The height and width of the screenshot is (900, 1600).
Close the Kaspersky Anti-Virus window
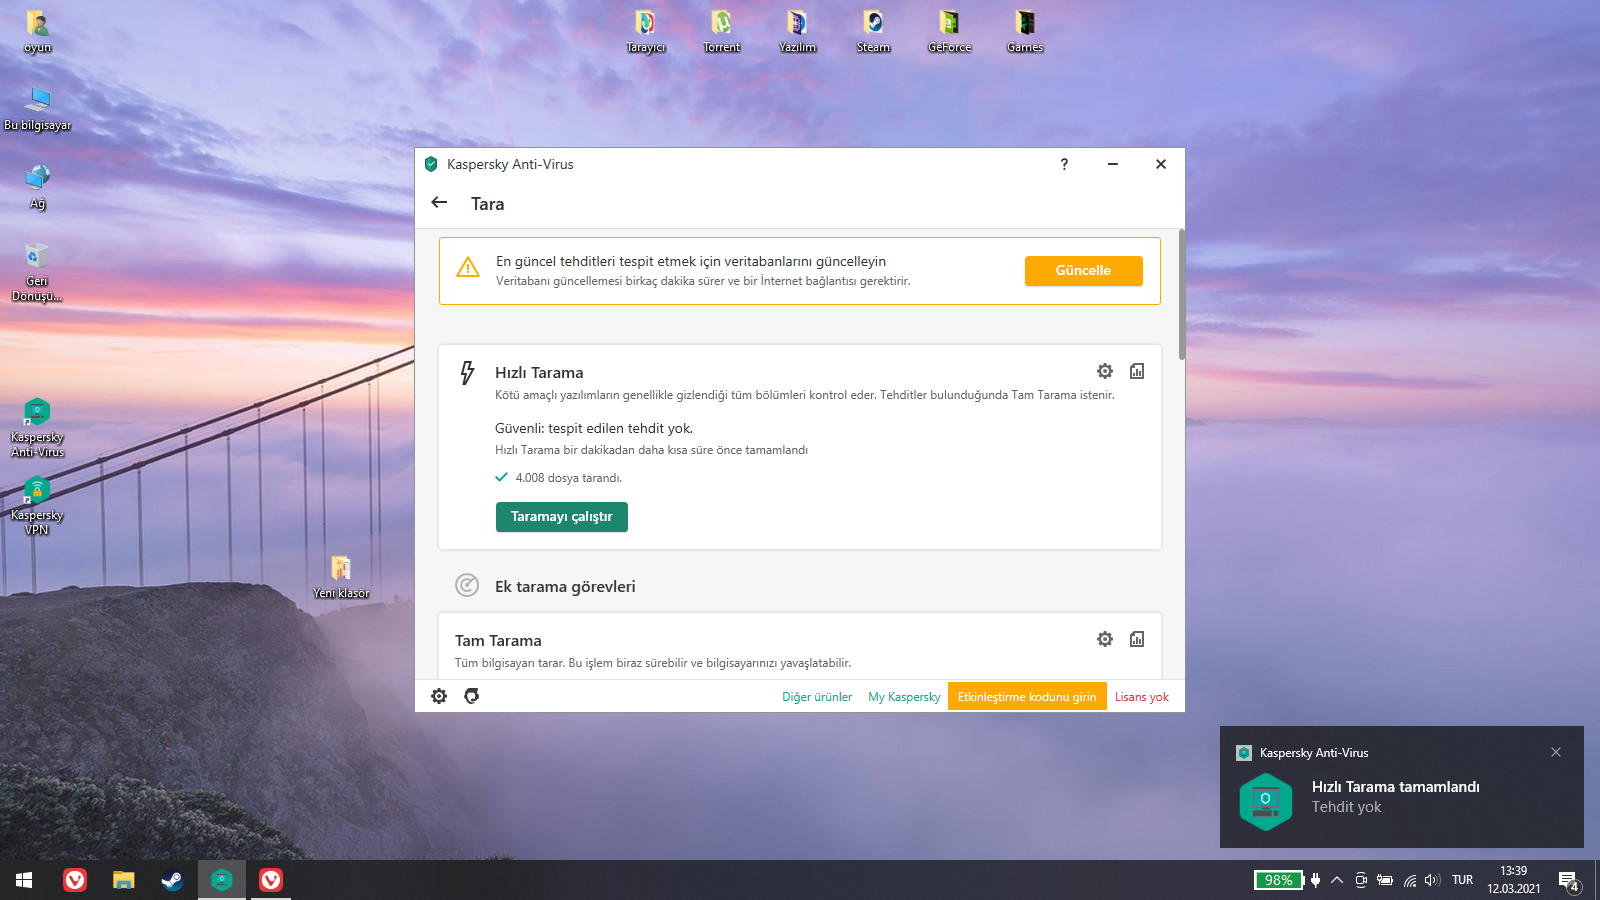click(1161, 164)
